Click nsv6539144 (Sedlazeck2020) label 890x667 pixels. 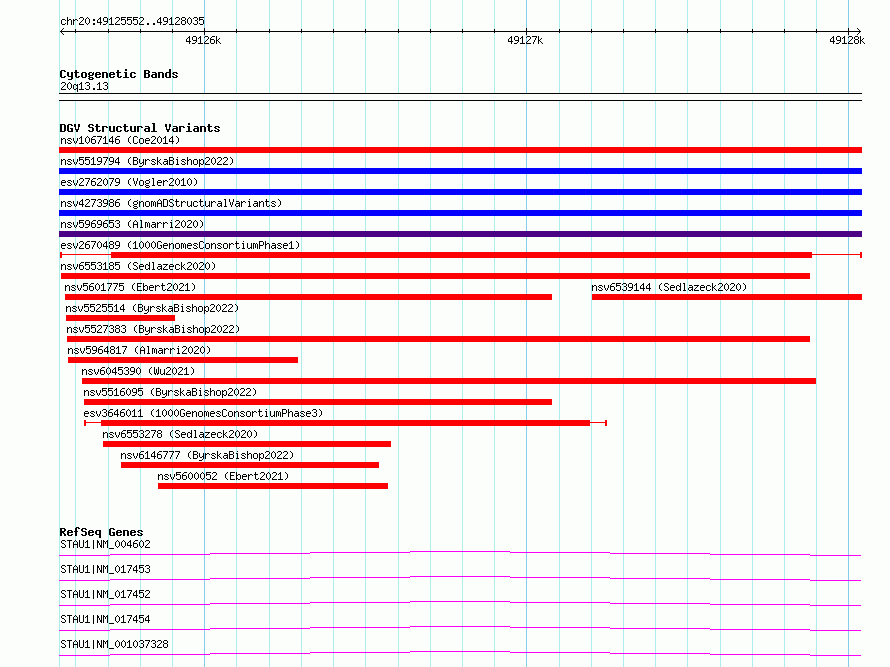coord(669,287)
